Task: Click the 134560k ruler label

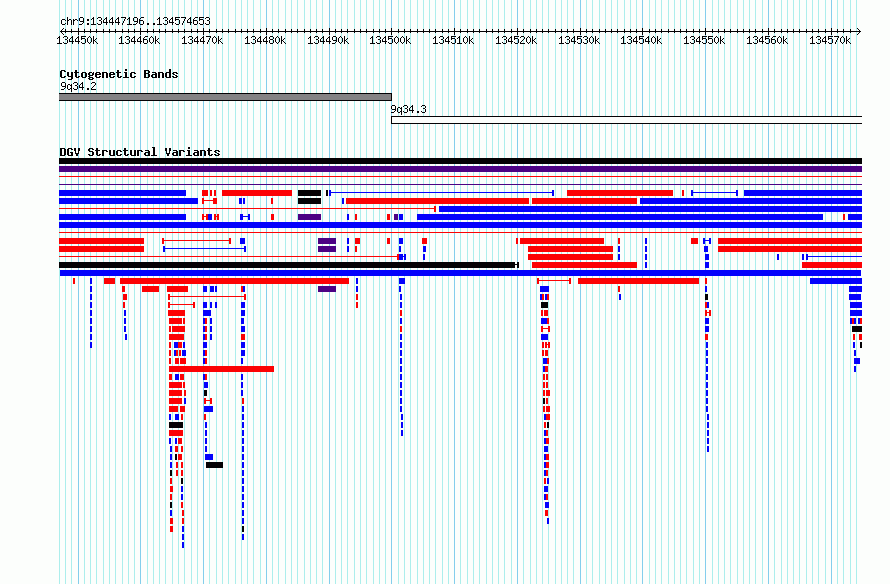Action: click(x=767, y=41)
